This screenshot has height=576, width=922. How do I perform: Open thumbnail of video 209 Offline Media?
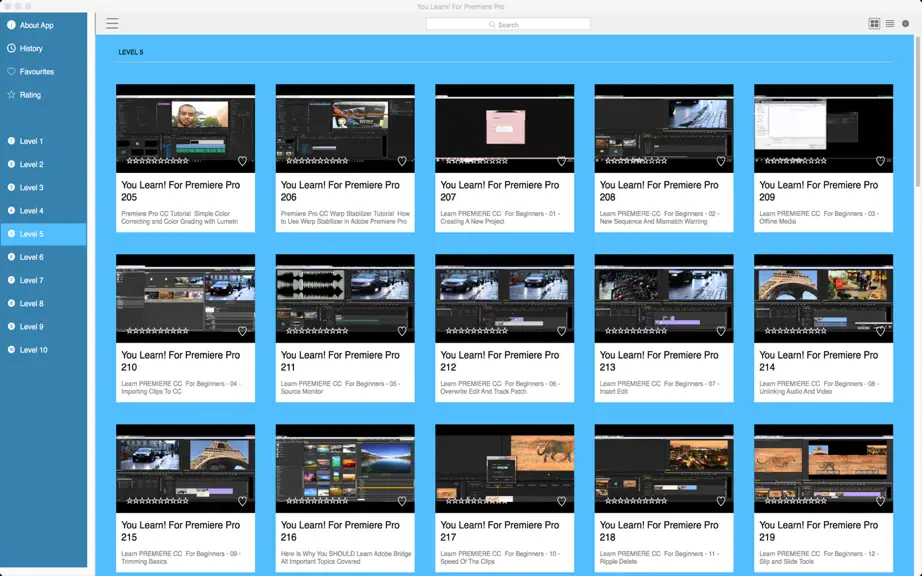[823, 128]
